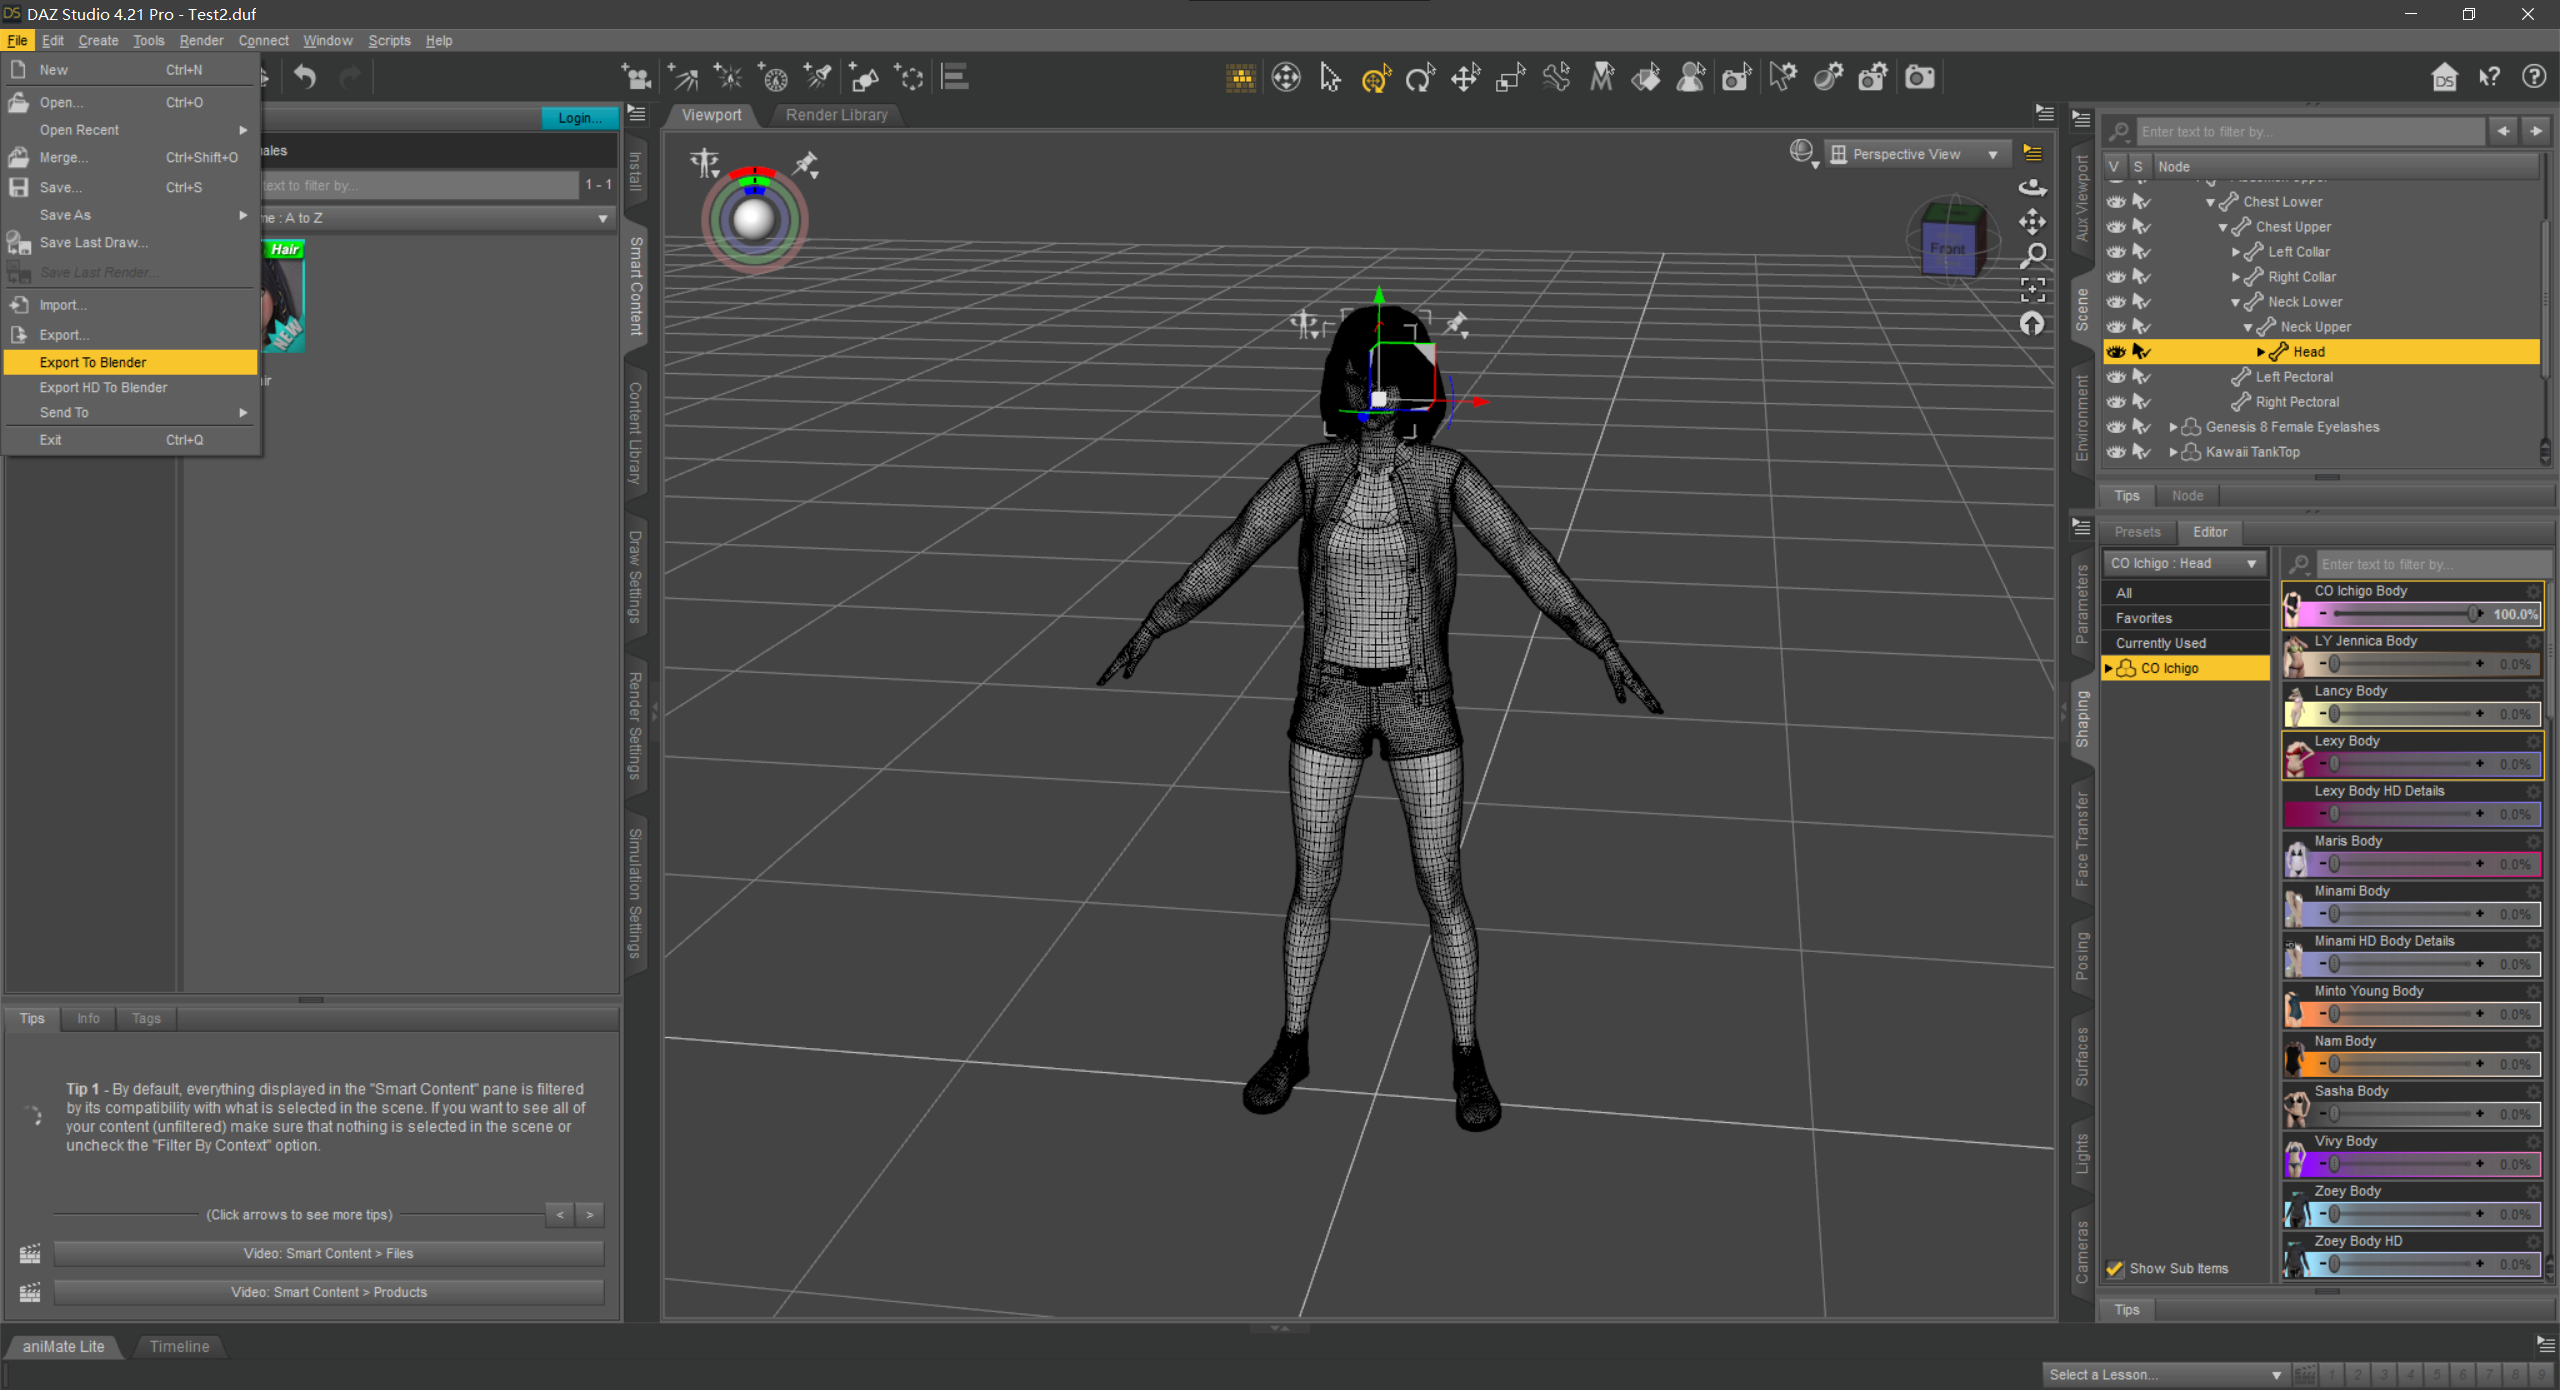Uncheck Show Sub Items checkbox
Screen dimensions: 2560x1390
pyautogui.click(x=2115, y=1268)
